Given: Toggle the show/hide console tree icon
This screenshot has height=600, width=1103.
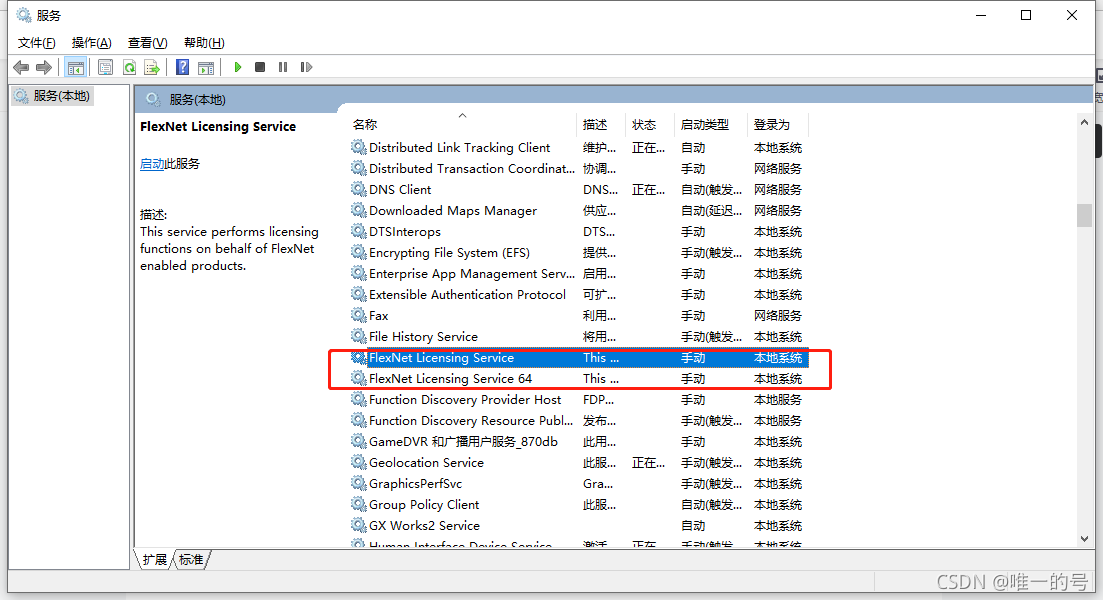Looking at the screenshot, I should (x=75, y=68).
